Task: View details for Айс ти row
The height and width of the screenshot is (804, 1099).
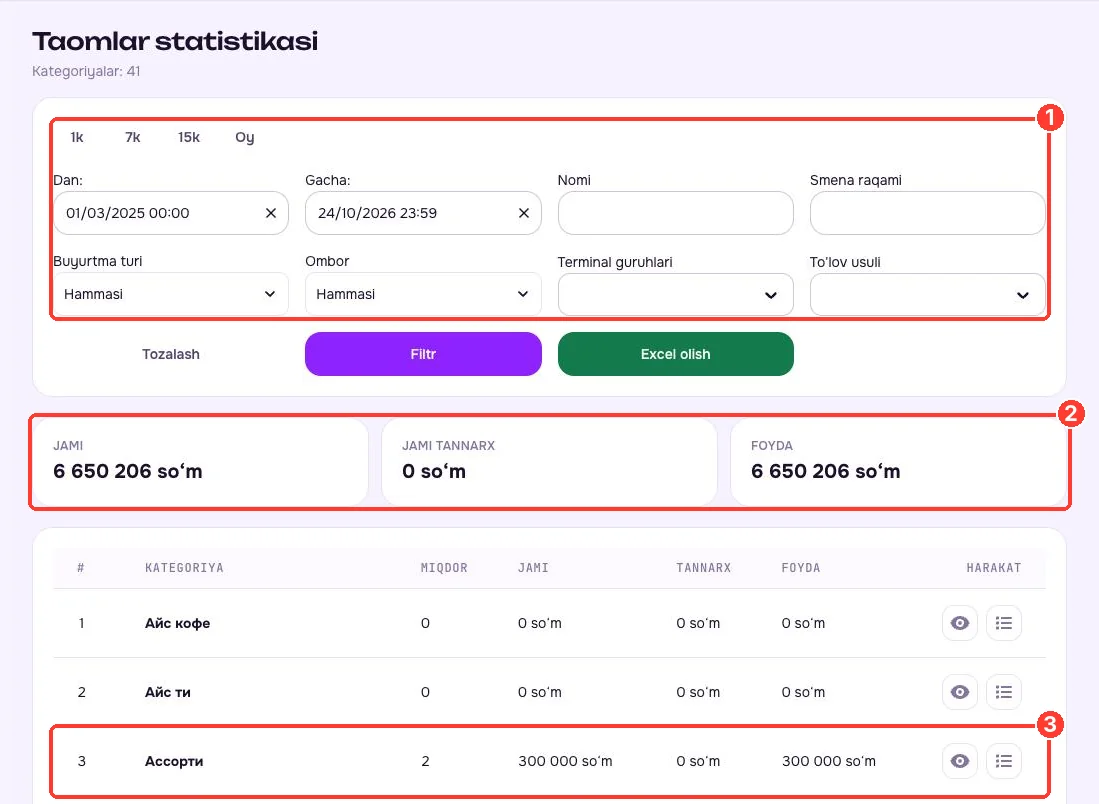Action: pyautogui.click(x=960, y=692)
